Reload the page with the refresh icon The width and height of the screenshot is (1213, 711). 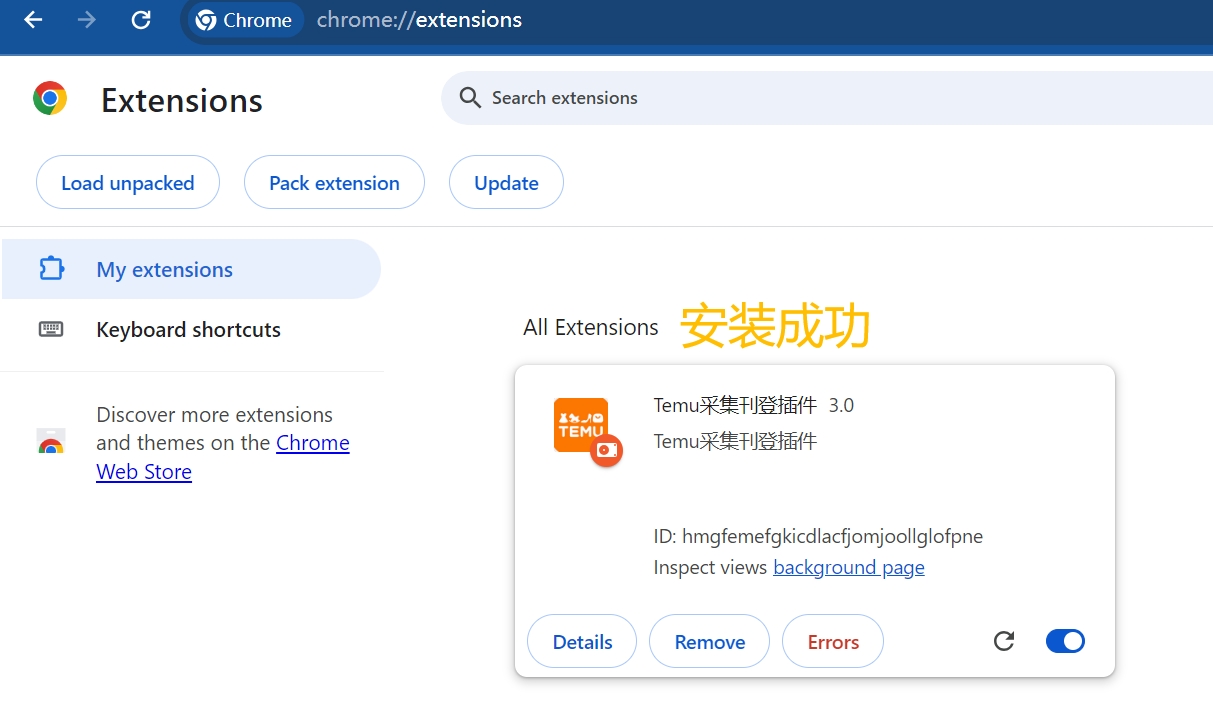pos(141,20)
